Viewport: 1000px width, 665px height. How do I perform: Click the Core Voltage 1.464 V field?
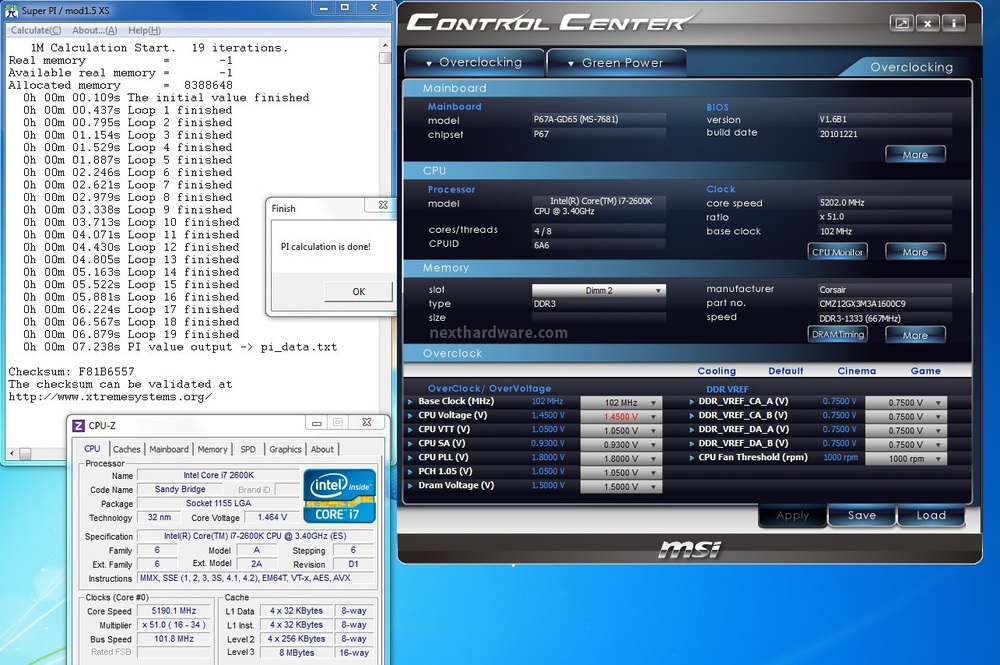click(x=272, y=517)
